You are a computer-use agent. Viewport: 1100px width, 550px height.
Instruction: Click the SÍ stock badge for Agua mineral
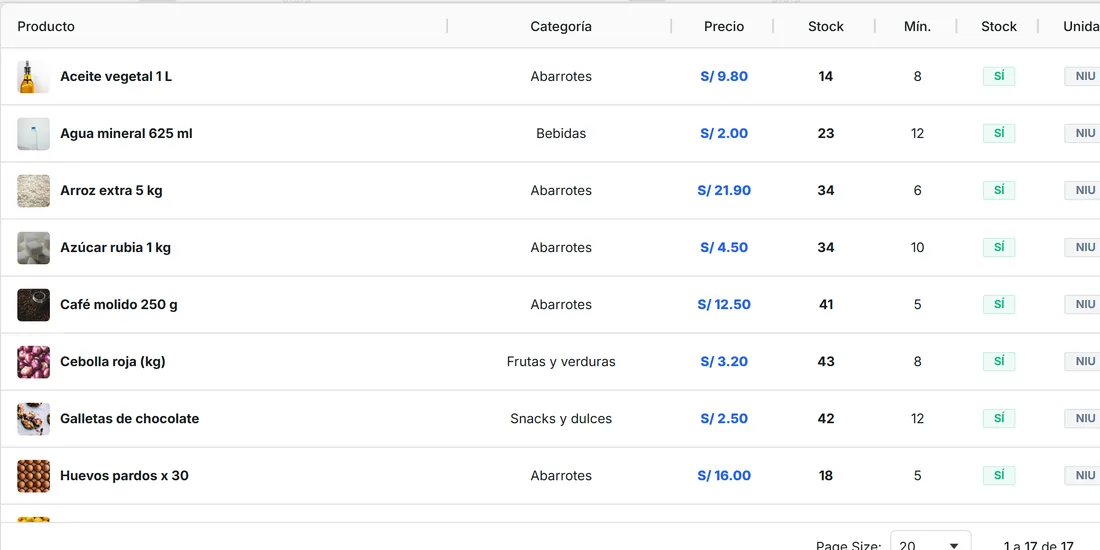999,133
